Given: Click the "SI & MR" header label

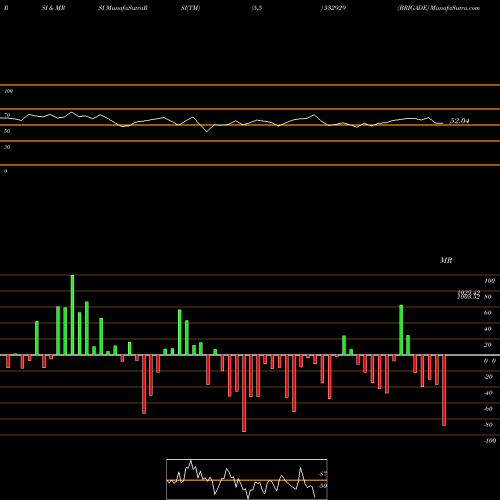Looking at the screenshot, I should pyautogui.click(x=53, y=8).
